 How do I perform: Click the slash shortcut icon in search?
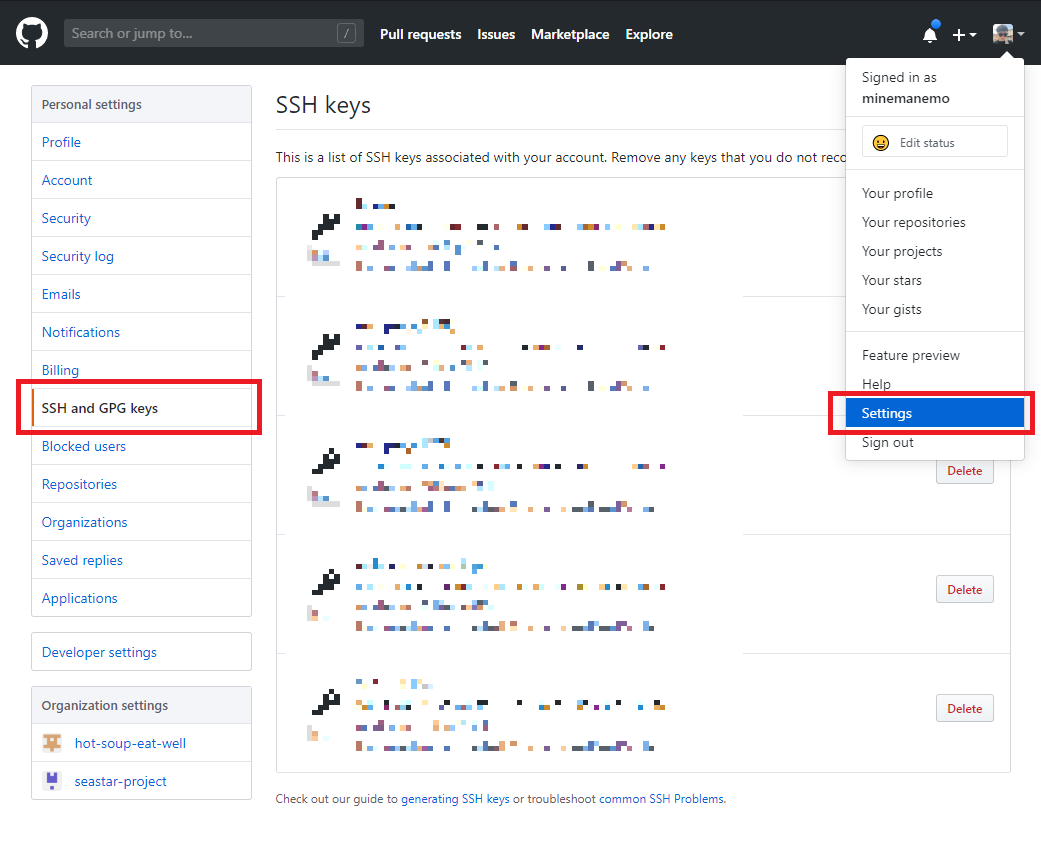(x=346, y=33)
